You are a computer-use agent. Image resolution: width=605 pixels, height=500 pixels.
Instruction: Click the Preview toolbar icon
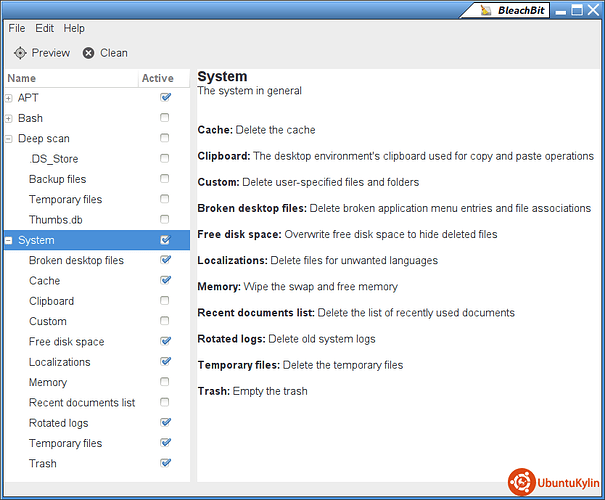point(20,53)
